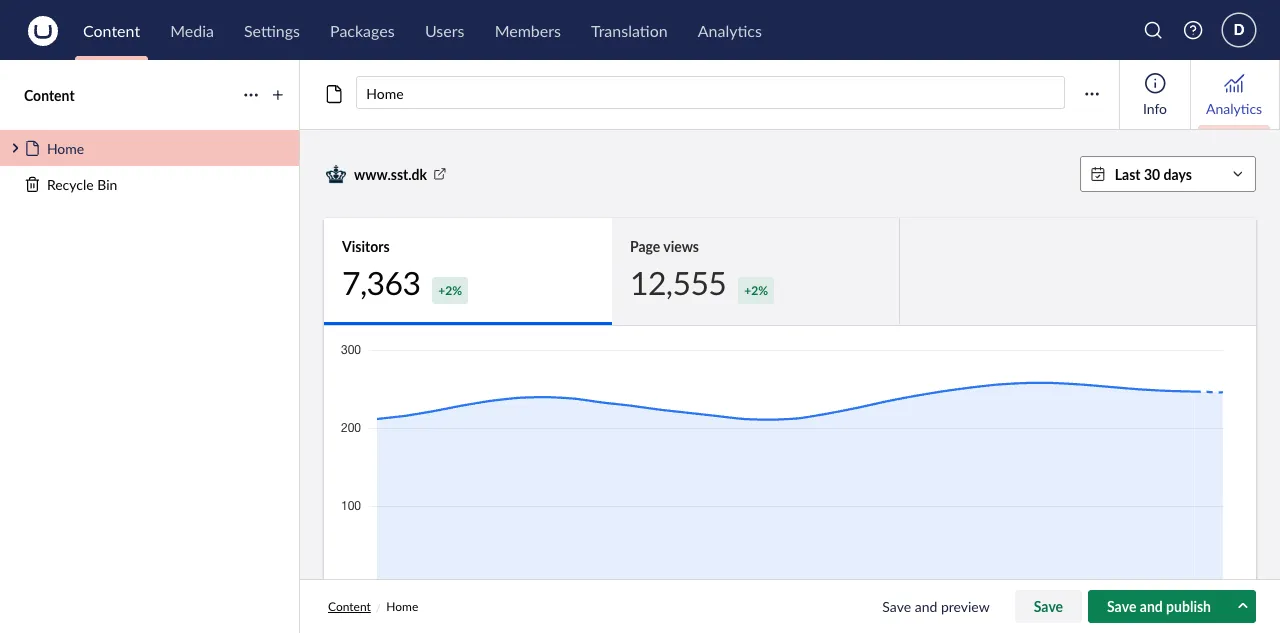Image resolution: width=1280 pixels, height=633 pixels.
Task: Switch to the Media section
Action: 192,31
